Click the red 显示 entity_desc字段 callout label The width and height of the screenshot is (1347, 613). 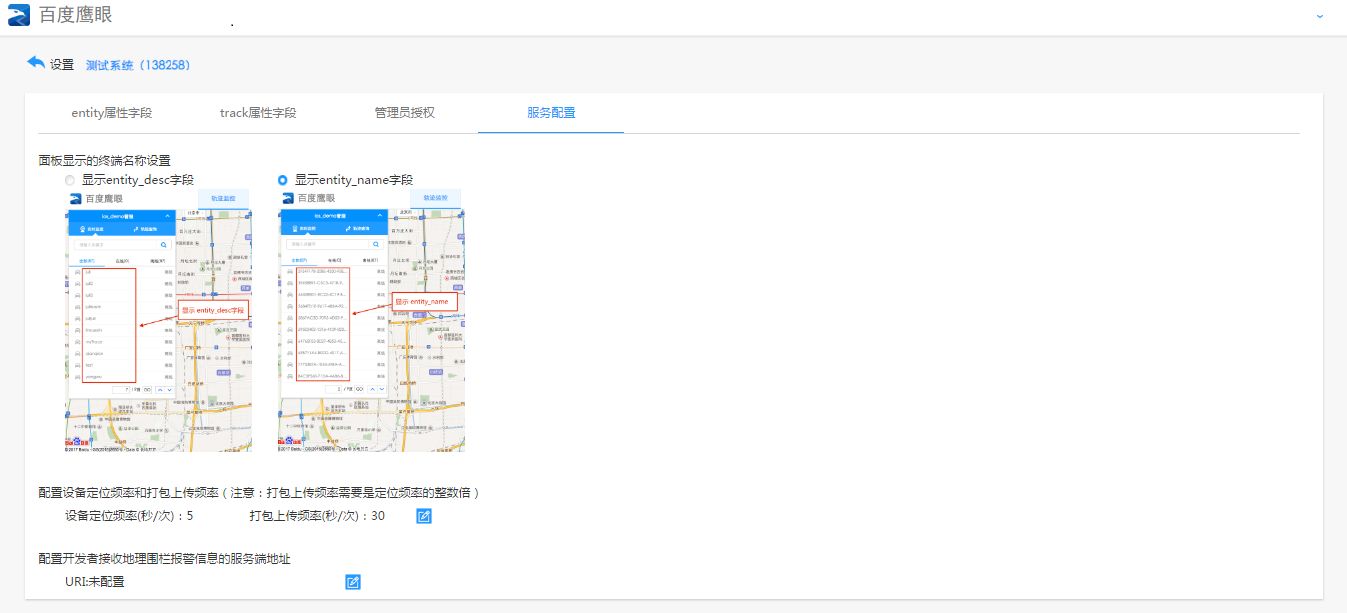(x=213, y=311)
